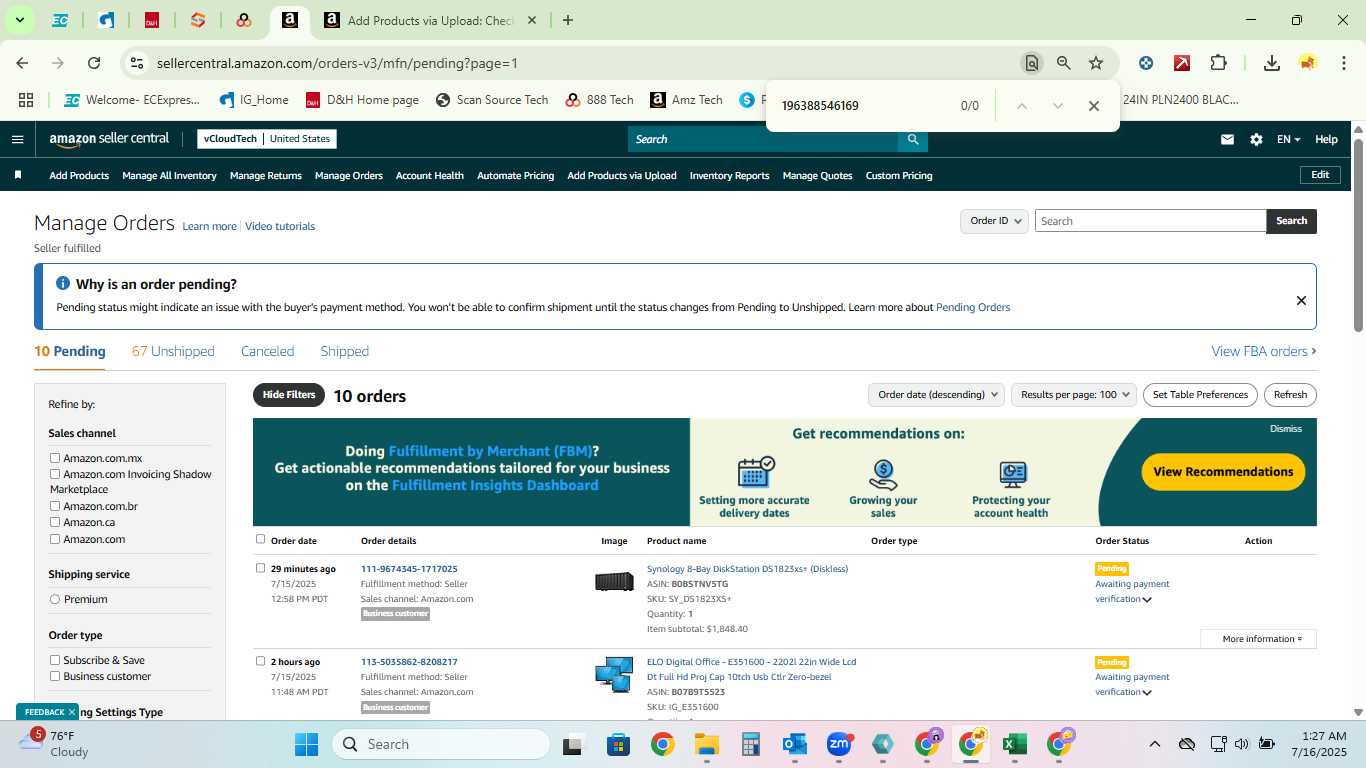Screen dimensions: 1366x768
Task: Click the View Recommendations button
Action: click(1223, 472)
